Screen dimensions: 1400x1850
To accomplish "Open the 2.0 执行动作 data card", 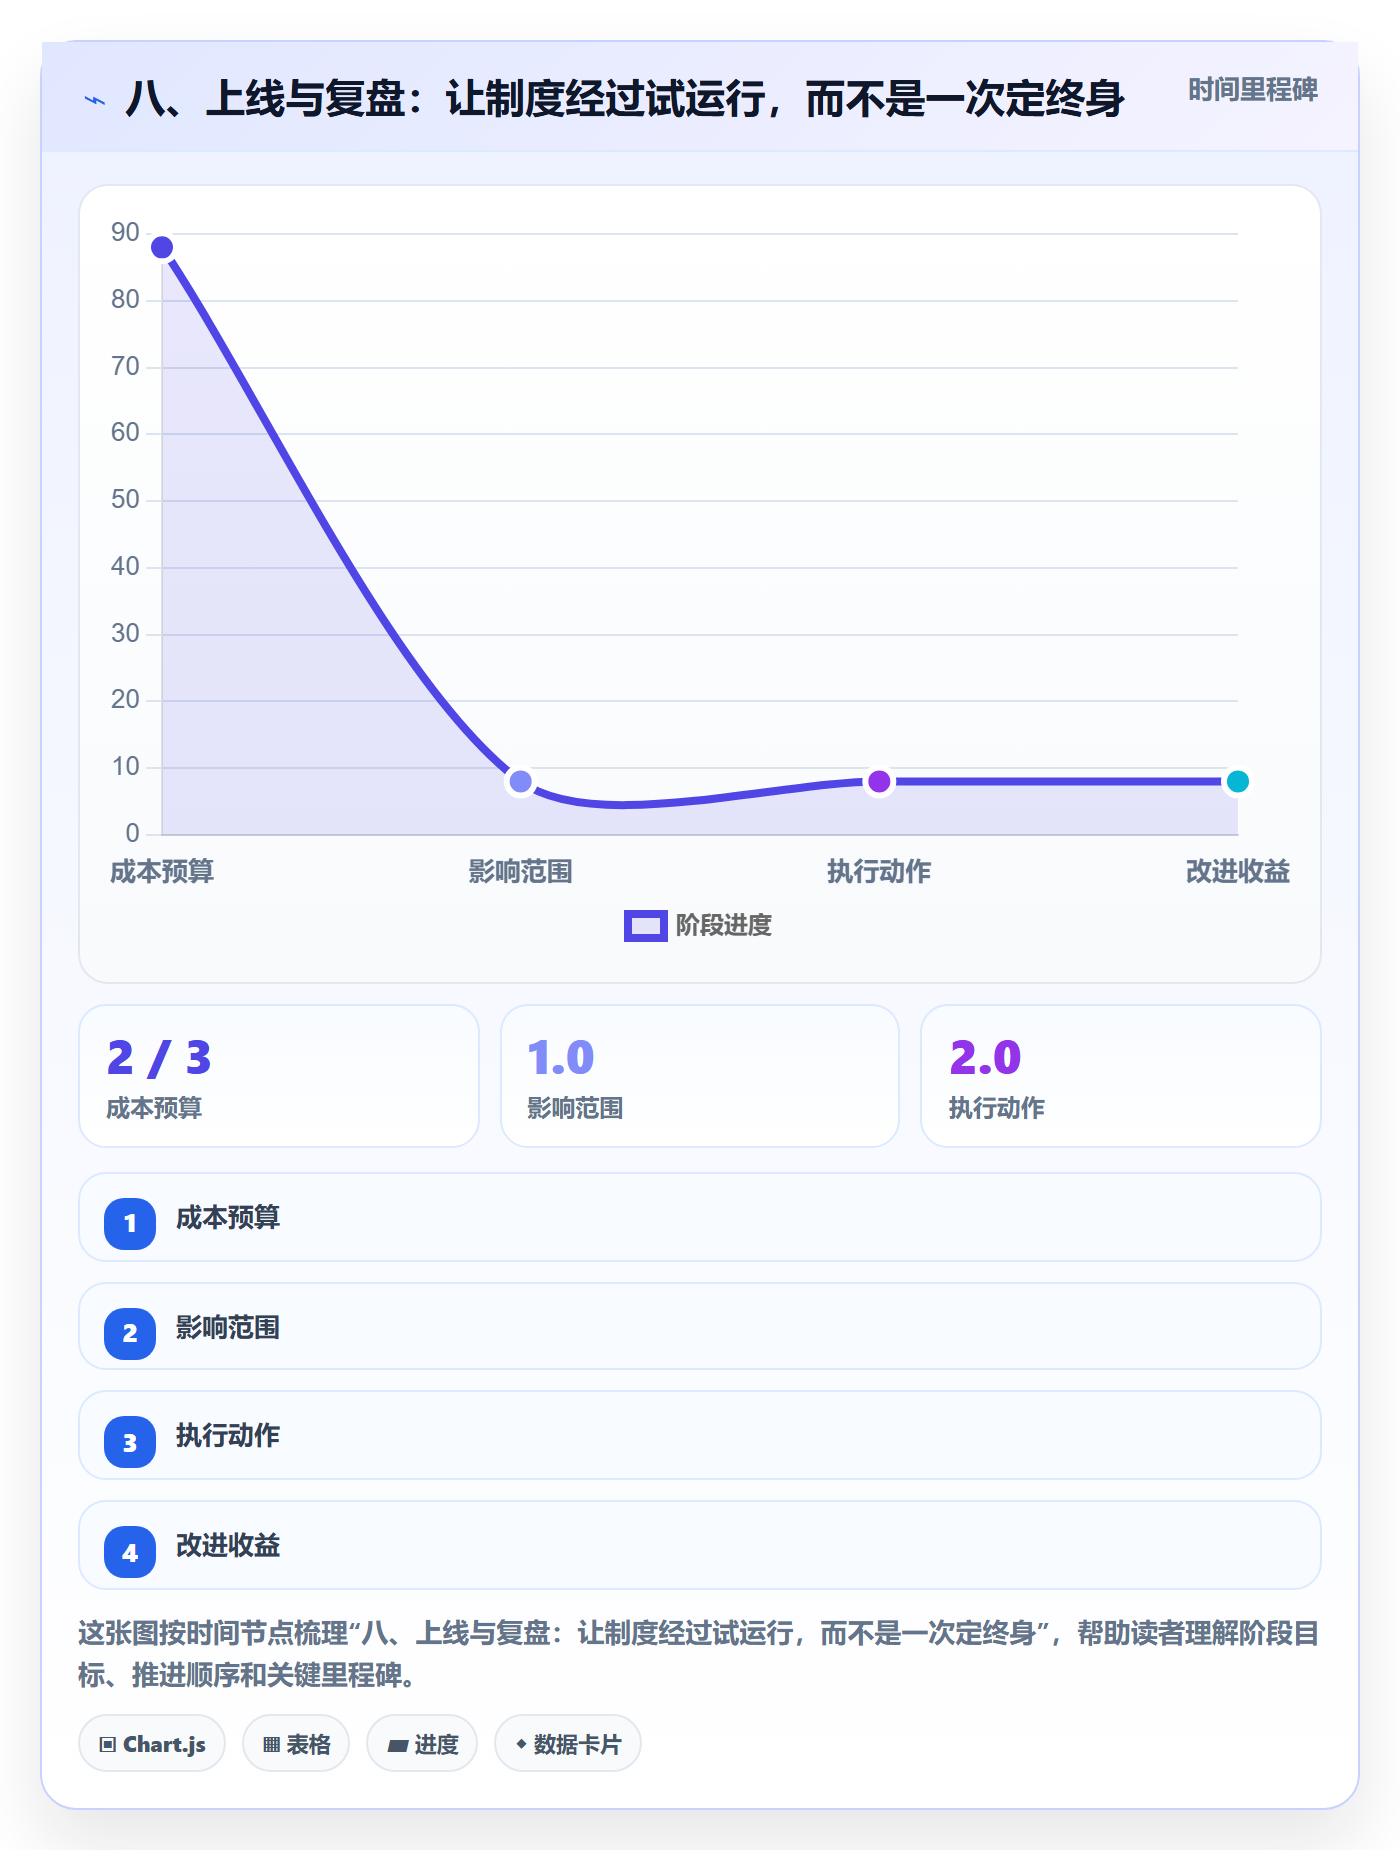I will [1121, 1076].
